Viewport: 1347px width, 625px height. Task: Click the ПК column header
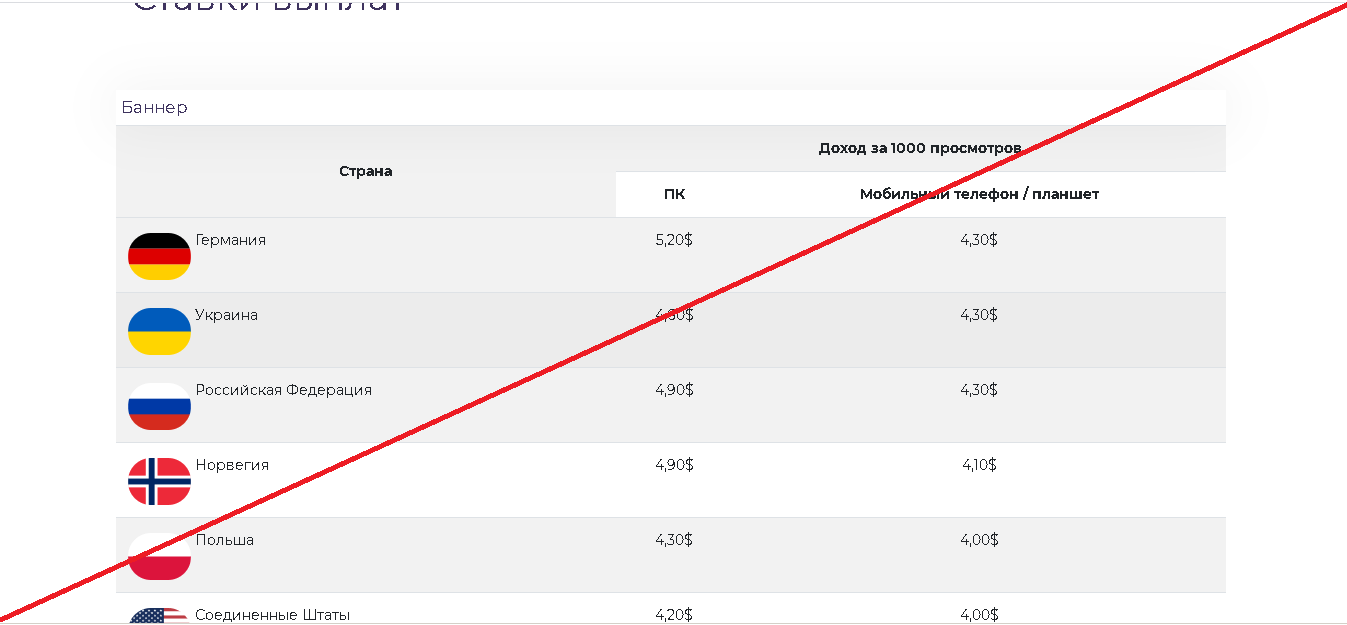[674, 194]
